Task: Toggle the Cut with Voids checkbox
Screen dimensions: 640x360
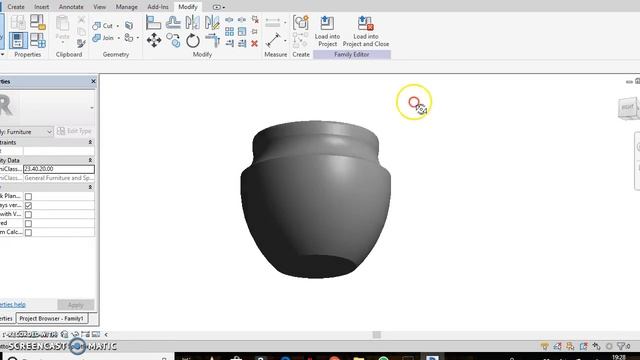Action: [28, 214]
